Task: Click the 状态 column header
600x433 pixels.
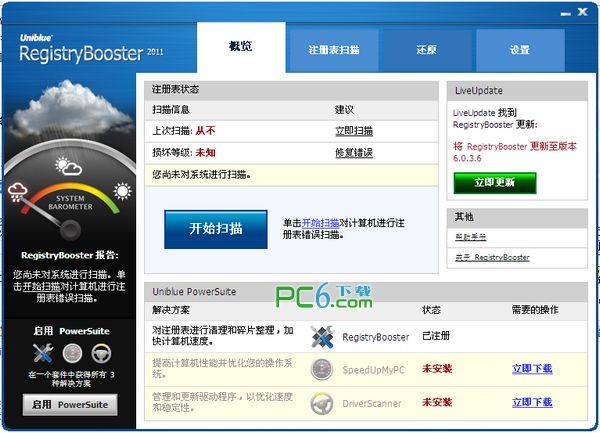Action: 431,310
